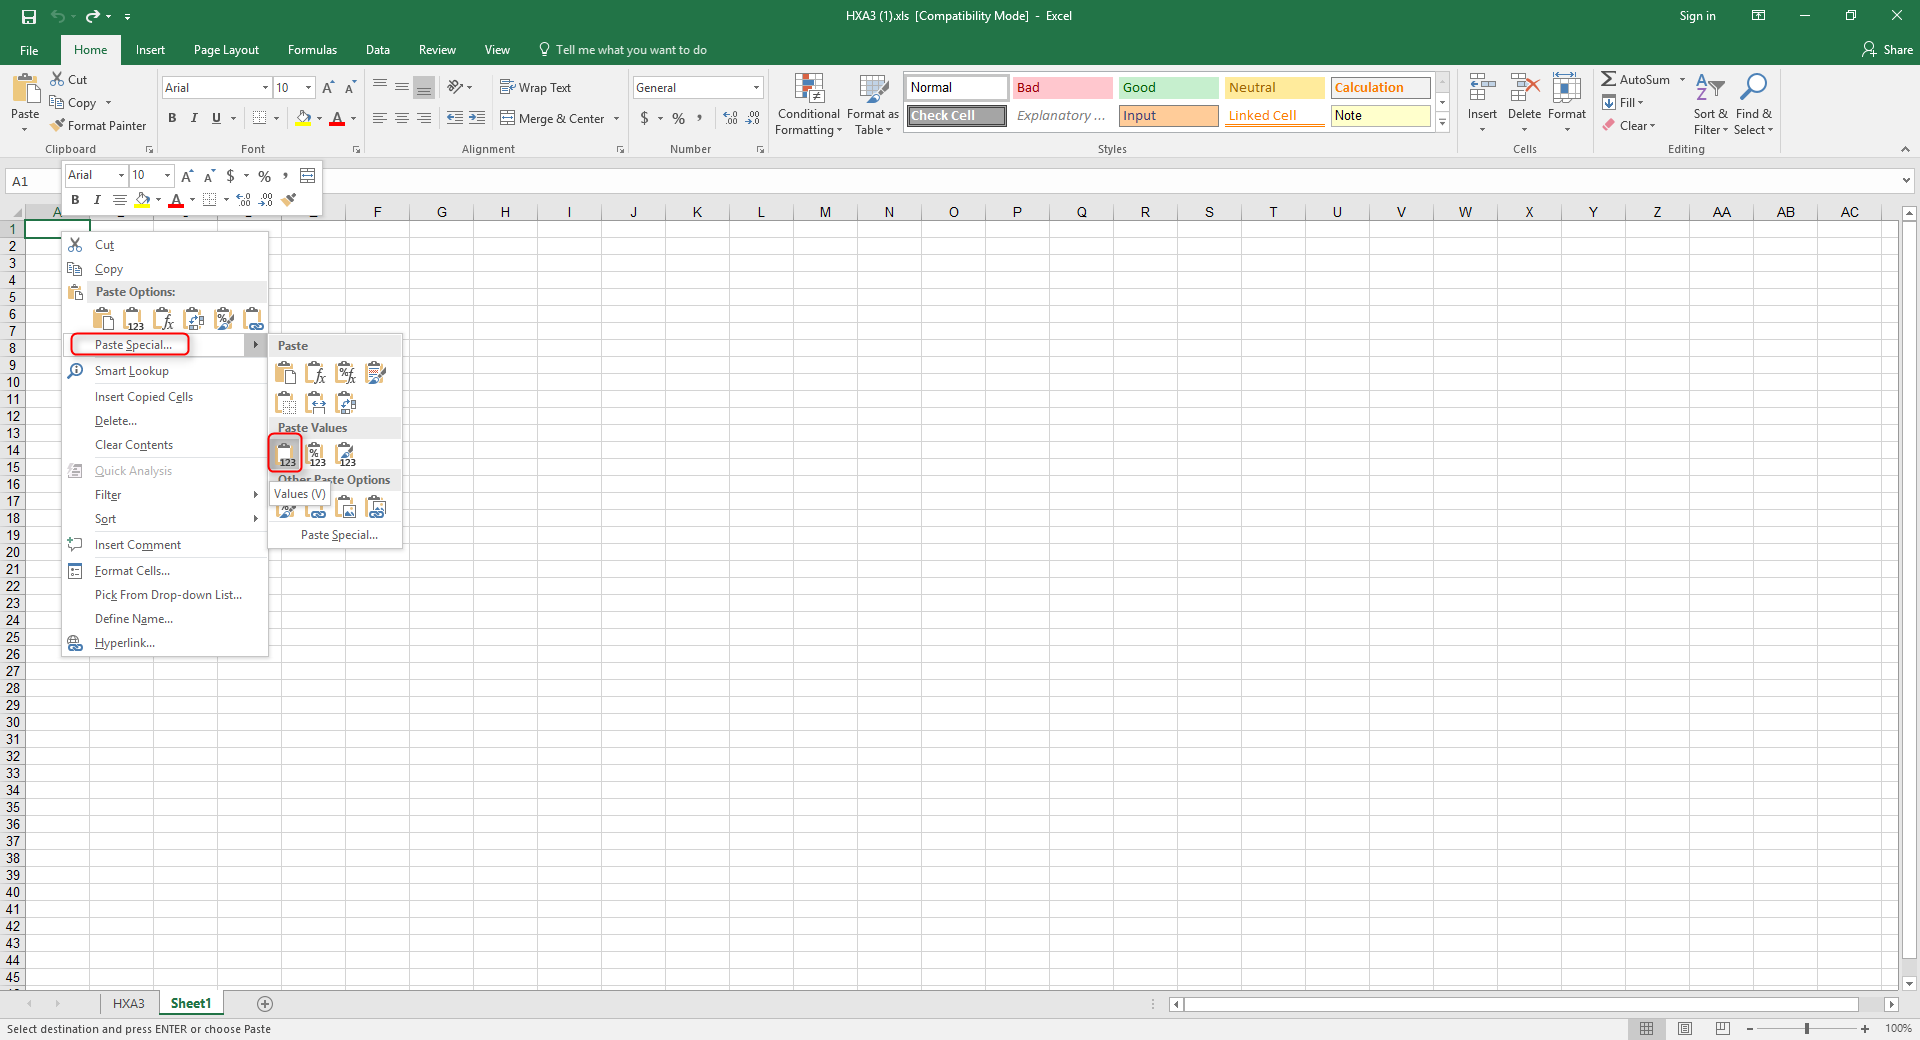Choose Values & Number Formatting paste icon
This screenshot has height=1040, width=1920.
tap(316, 454)
